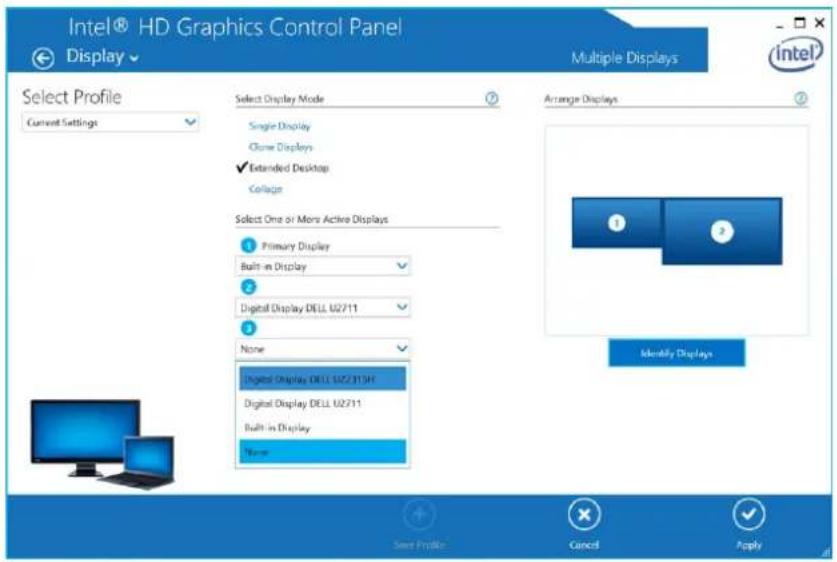Click the back arrow icon
The width and height of the screenshot is (837, 562).
(x=43, y=59)
